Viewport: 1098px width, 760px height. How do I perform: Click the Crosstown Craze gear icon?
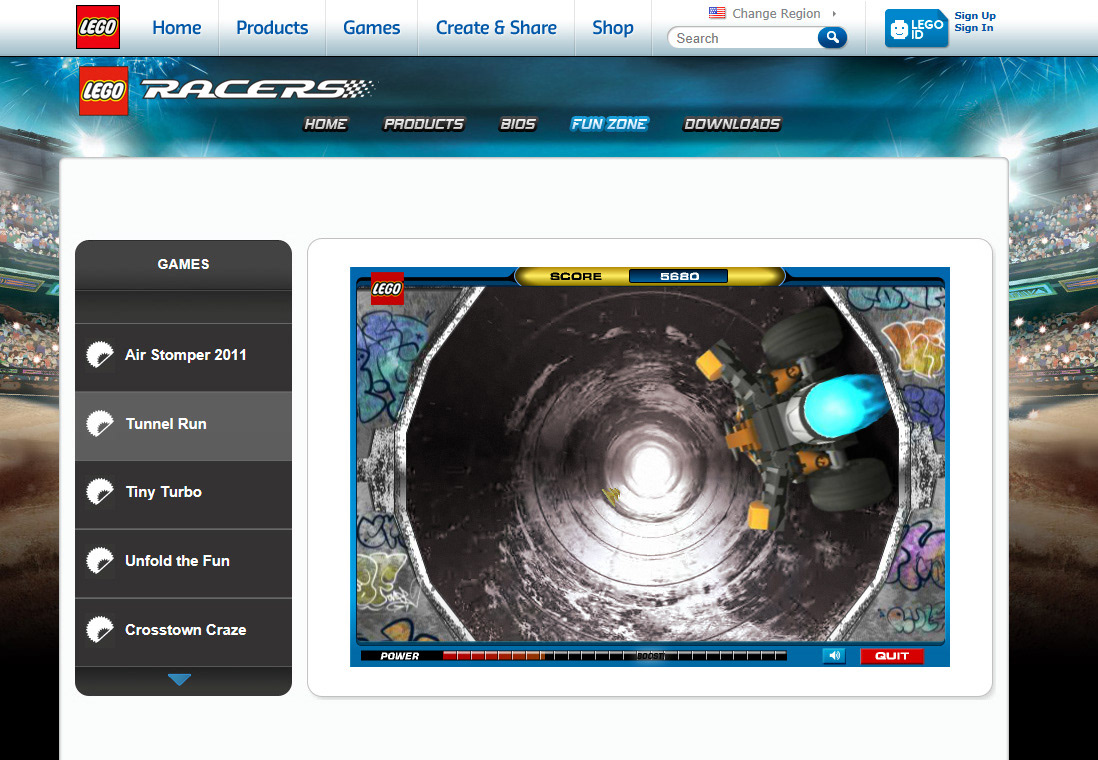click(x=100, y=630)
